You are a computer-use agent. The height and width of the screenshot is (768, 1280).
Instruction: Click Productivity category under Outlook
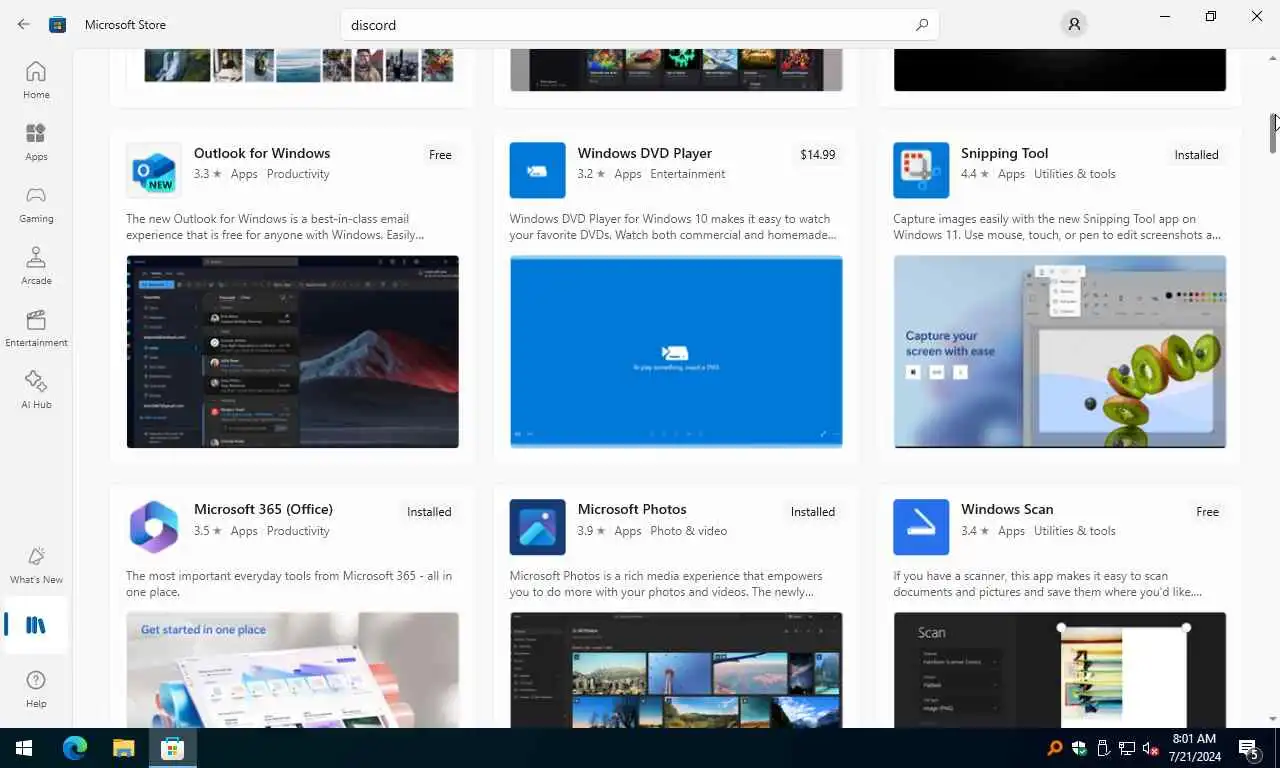click(298, 174)
